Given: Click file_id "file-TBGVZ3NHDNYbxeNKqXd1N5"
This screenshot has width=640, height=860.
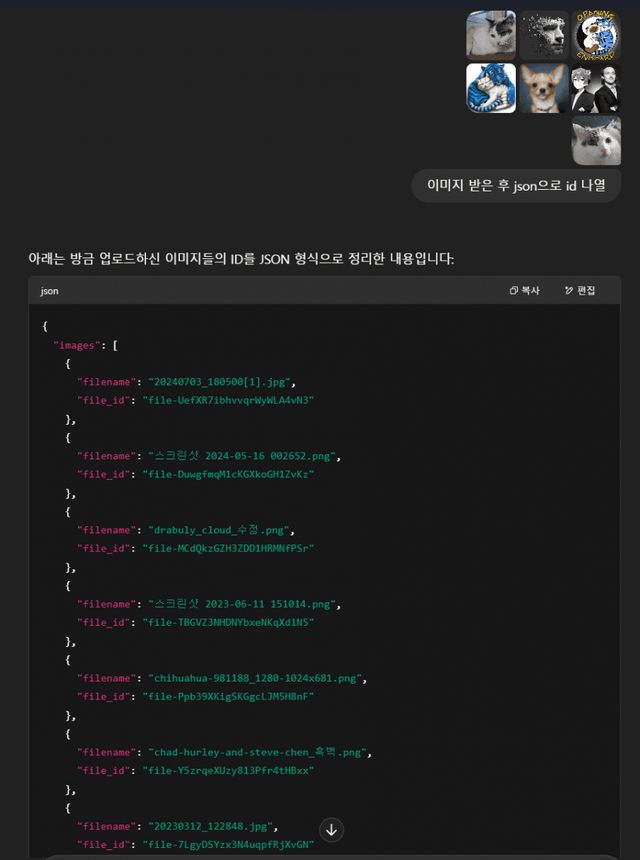Looking at the screenshot, I should 228,623.
